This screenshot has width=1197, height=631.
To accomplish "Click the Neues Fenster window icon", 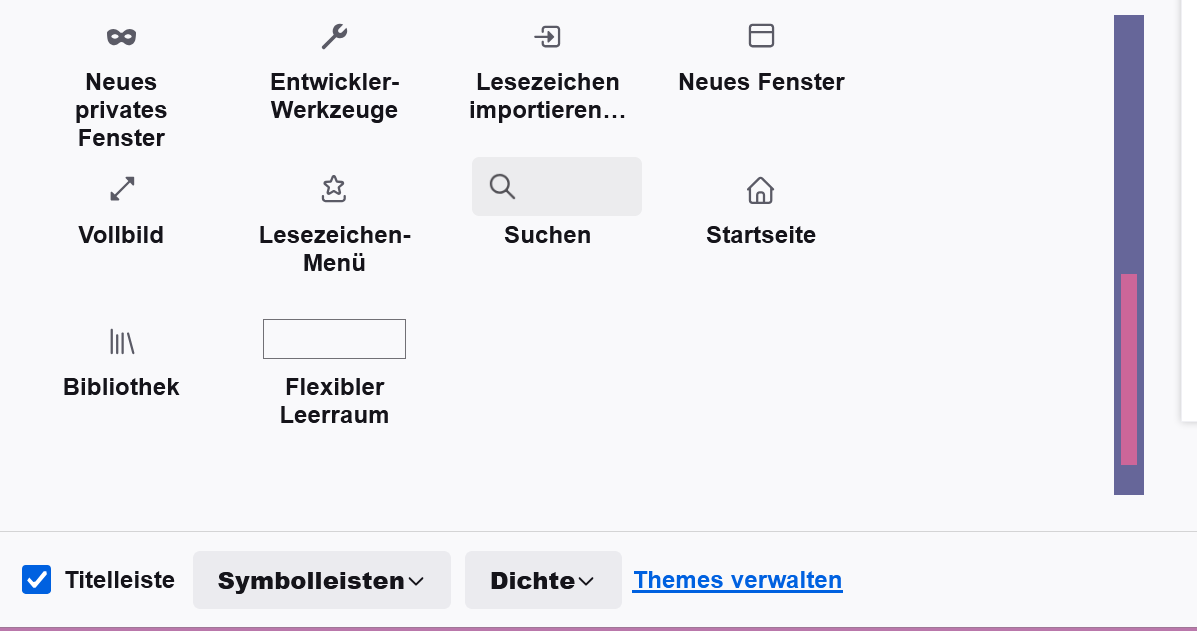I will coord(761,36).
